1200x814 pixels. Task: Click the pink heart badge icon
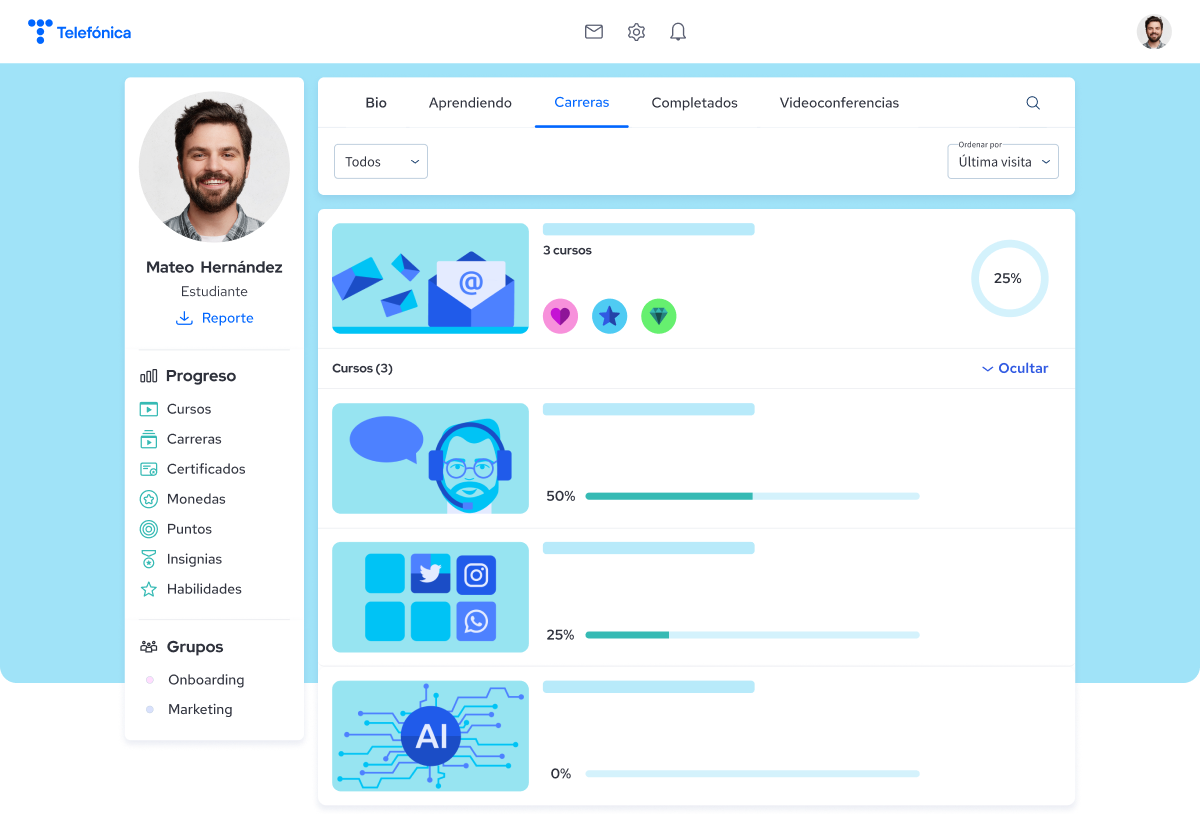click(560, 317)
